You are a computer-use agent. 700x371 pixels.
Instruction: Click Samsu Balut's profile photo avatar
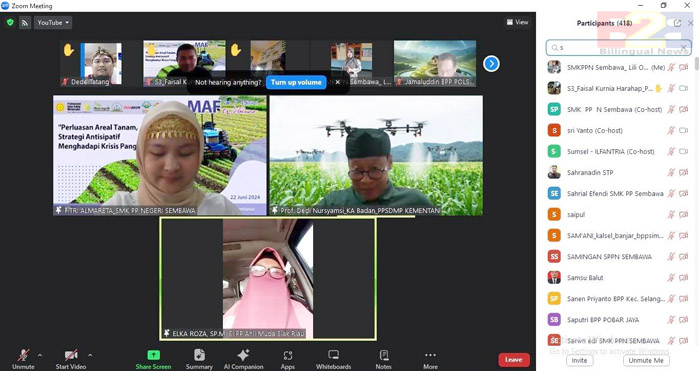click(x=554, y=277)
